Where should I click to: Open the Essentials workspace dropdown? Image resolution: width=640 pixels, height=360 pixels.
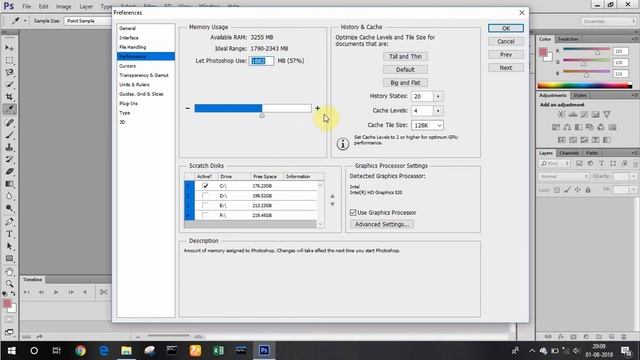click(608, 21)
